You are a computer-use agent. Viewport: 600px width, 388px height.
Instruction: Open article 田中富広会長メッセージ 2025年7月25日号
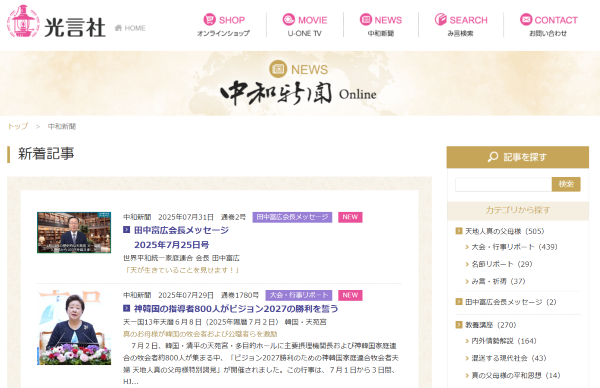[x=181, y=237]
